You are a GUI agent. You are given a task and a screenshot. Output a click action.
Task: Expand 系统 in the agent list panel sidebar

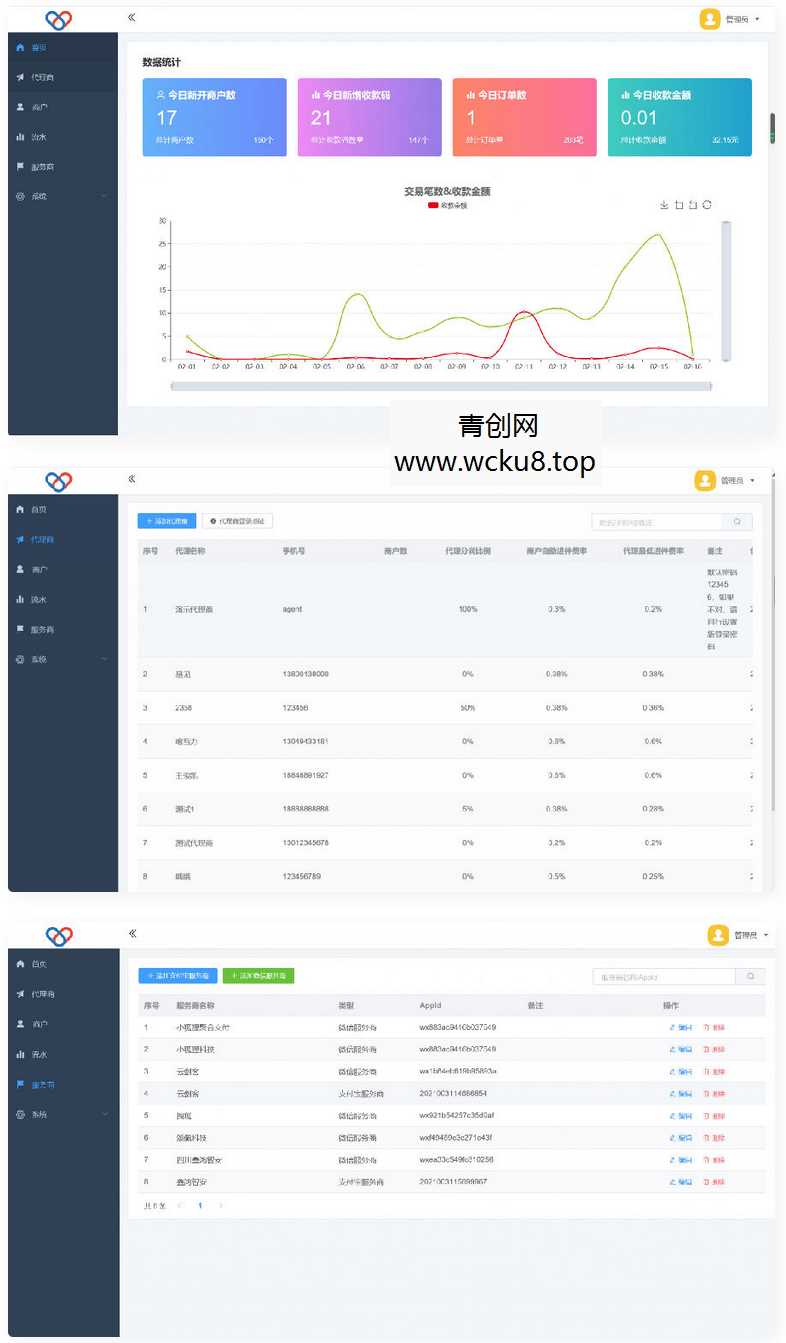[x=62, y=660]
